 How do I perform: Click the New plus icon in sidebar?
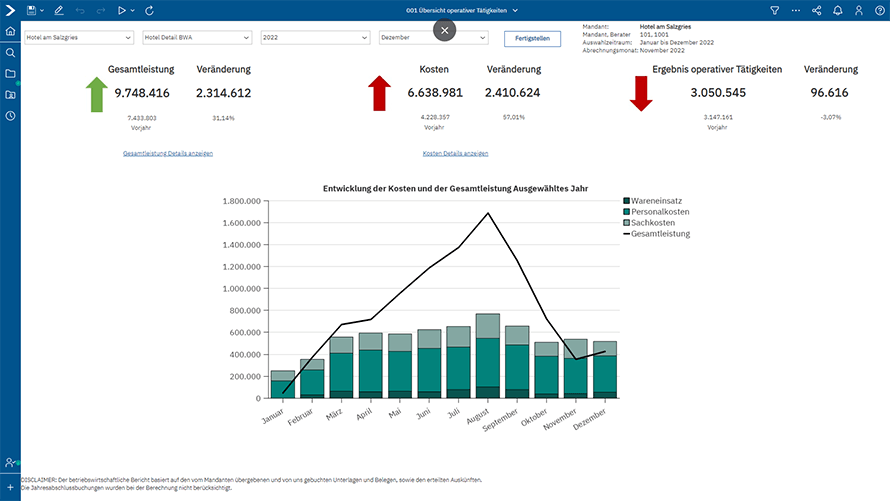coord(10,485)
